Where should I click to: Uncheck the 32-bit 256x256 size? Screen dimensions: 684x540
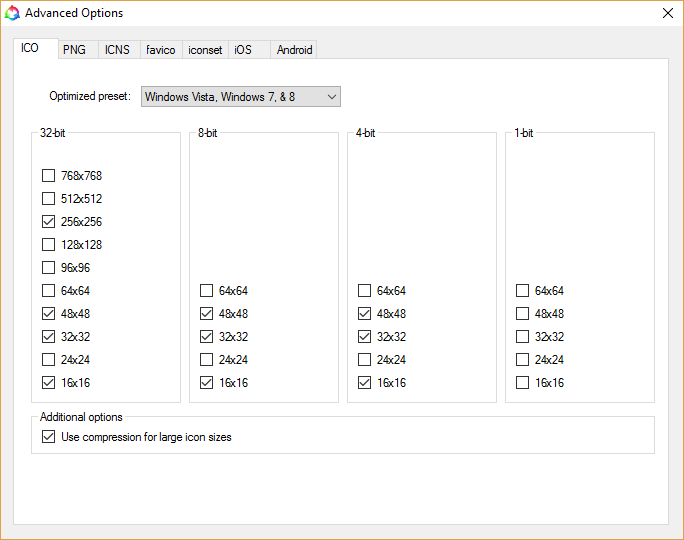coord(49,222)
